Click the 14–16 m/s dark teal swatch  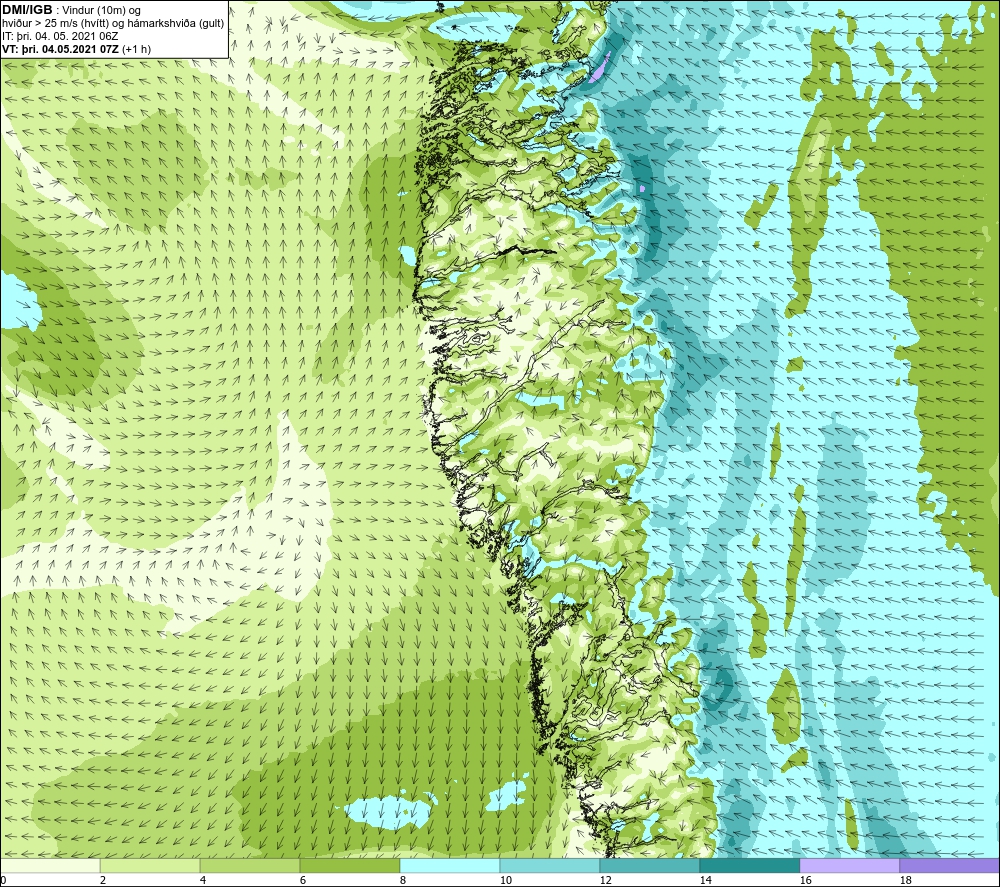pyautogui.click(x=749, y=866)
